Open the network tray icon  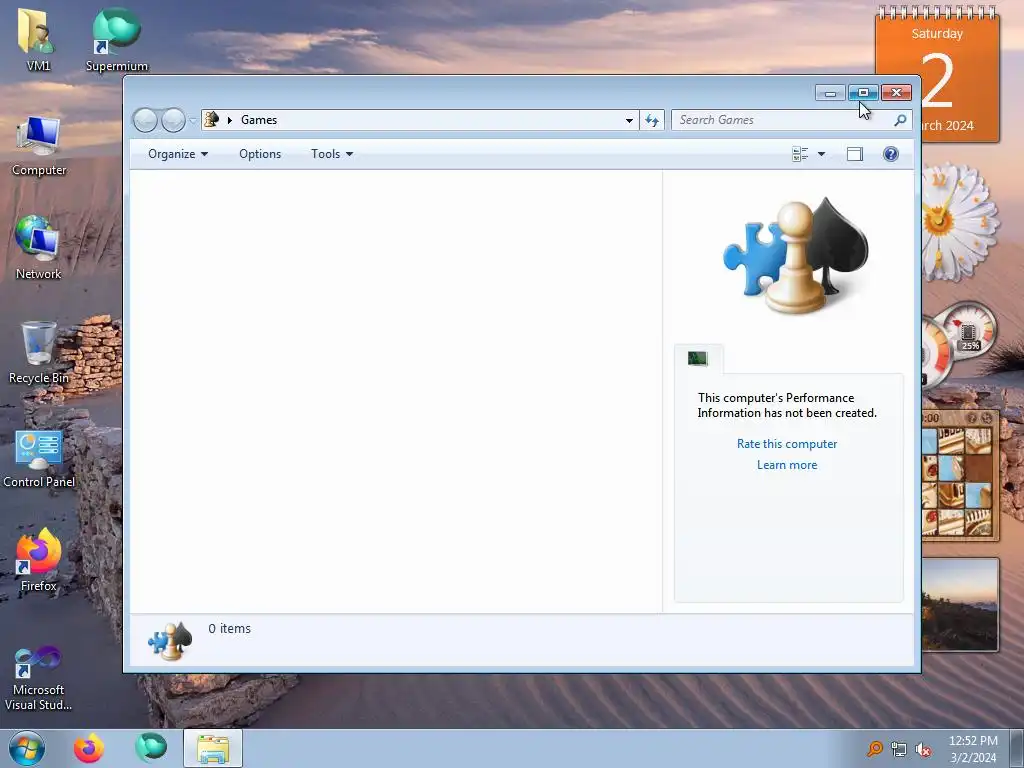tap(899, 750)
